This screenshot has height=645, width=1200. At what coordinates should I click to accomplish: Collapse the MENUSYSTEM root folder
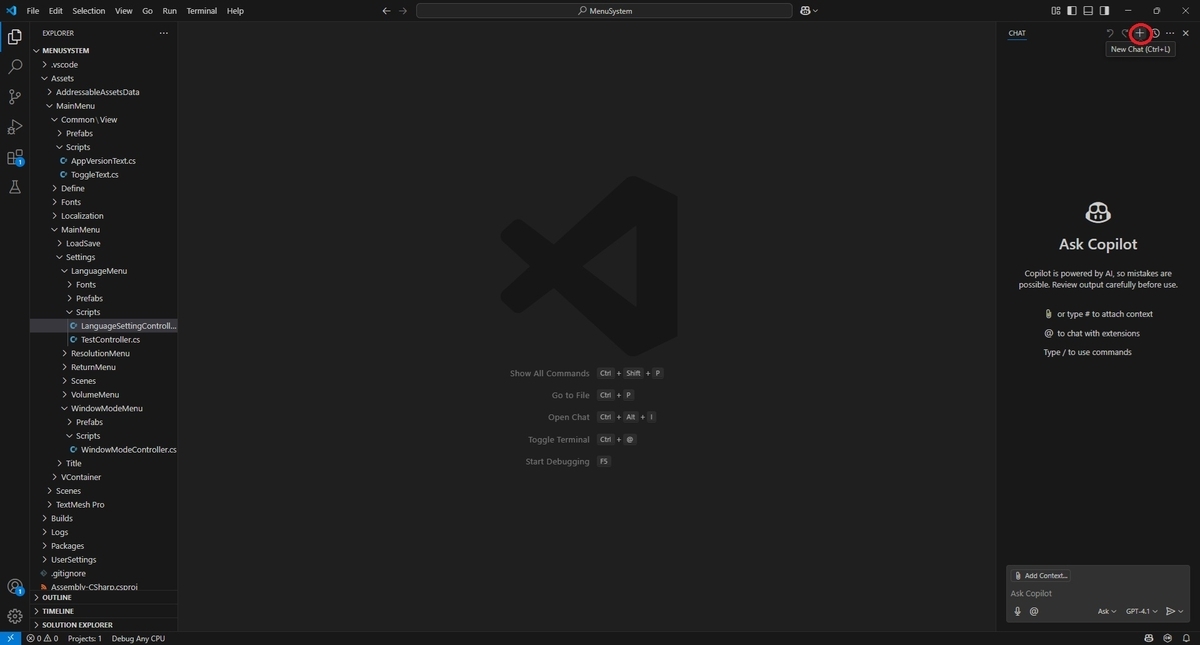pyautogui.click(x=104, y=50)
